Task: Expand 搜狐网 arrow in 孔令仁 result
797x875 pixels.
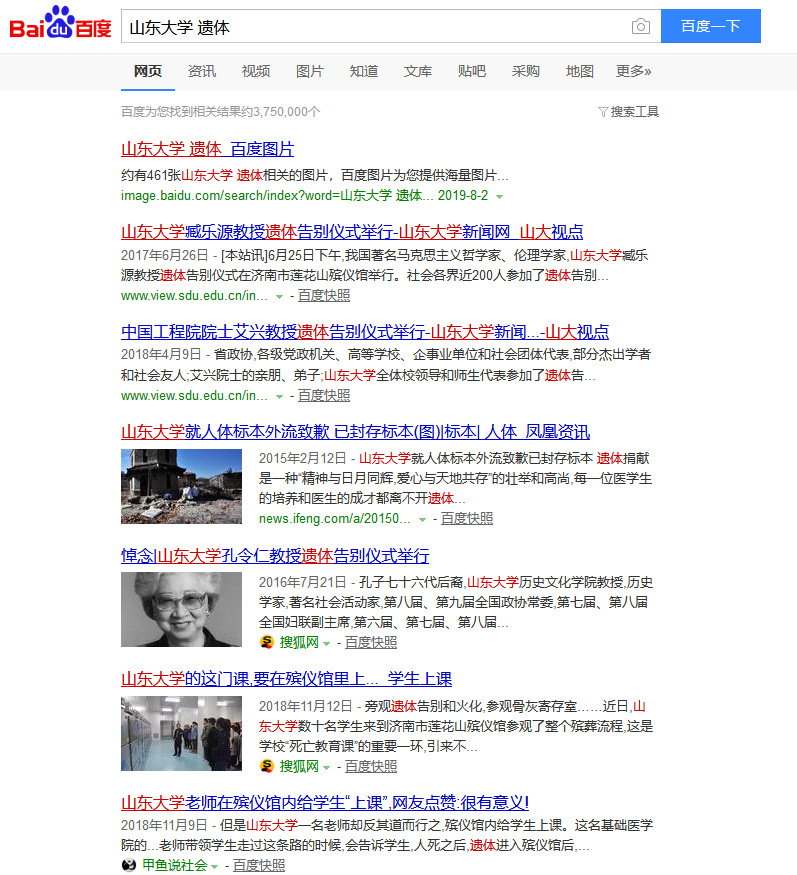Action: (x=327, y=644)
